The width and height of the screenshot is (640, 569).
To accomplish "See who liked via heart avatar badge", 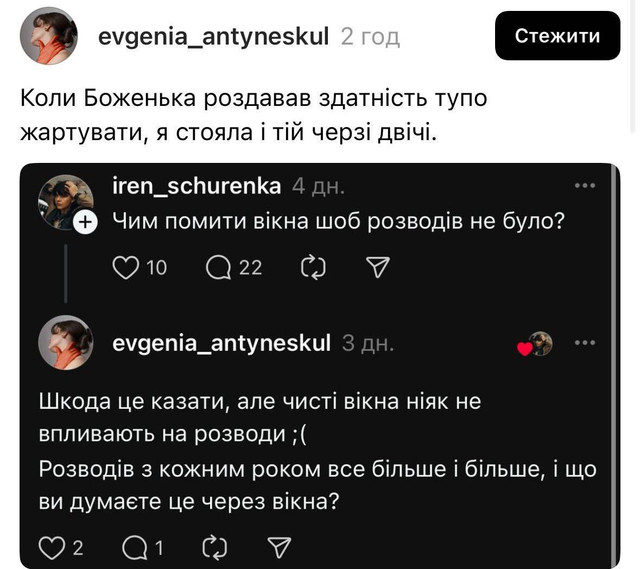I will click(x=537, y=345).
